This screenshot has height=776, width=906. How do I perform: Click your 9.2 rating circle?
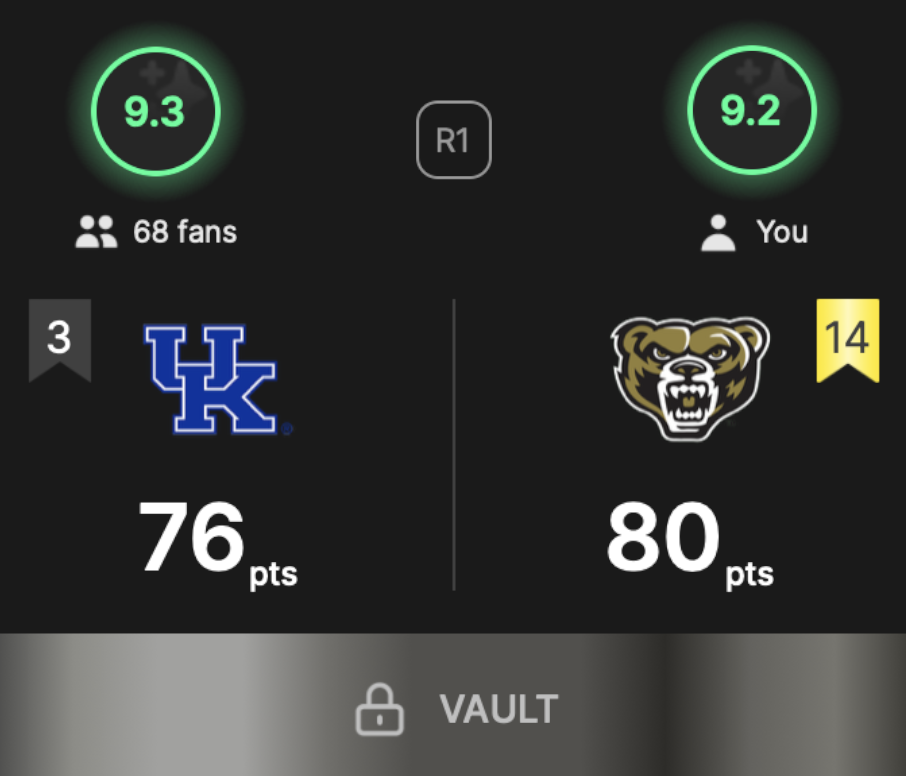point(751,110)
